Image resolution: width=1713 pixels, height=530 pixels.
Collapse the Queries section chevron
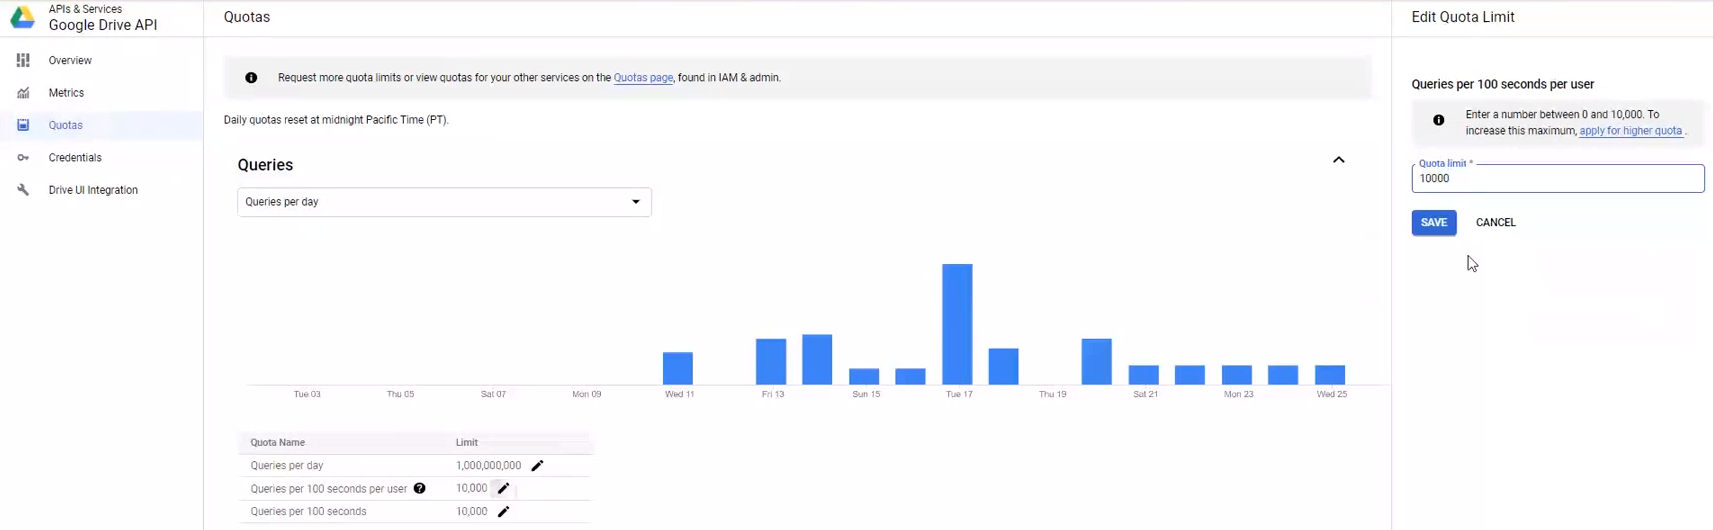tap(1338, 160)
